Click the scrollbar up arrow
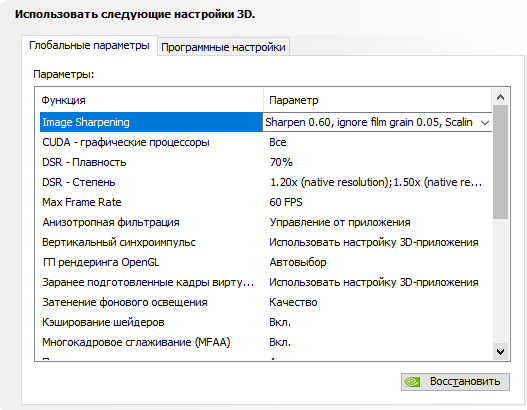 pyautogui.click(x=500, y=97)
